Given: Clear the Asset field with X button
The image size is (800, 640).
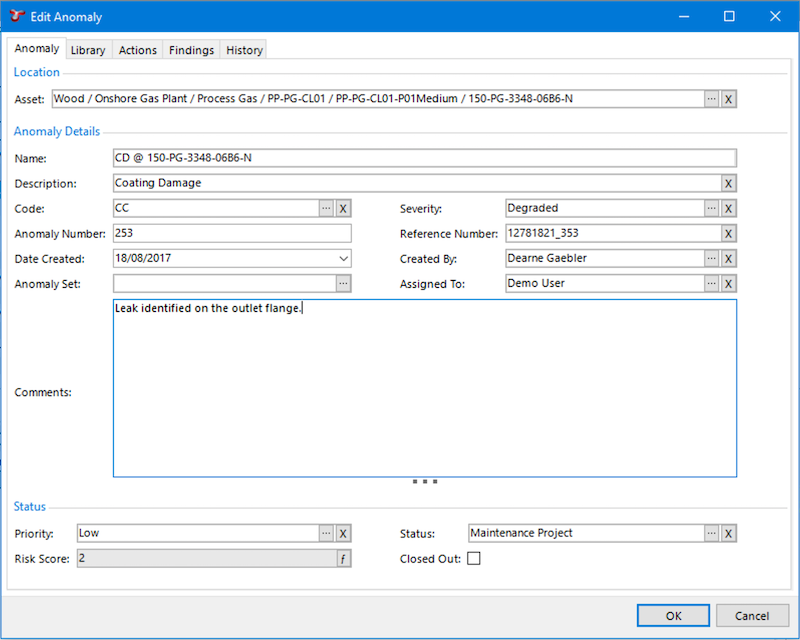Looking at the screenshot, I should [x=729, y=99].
